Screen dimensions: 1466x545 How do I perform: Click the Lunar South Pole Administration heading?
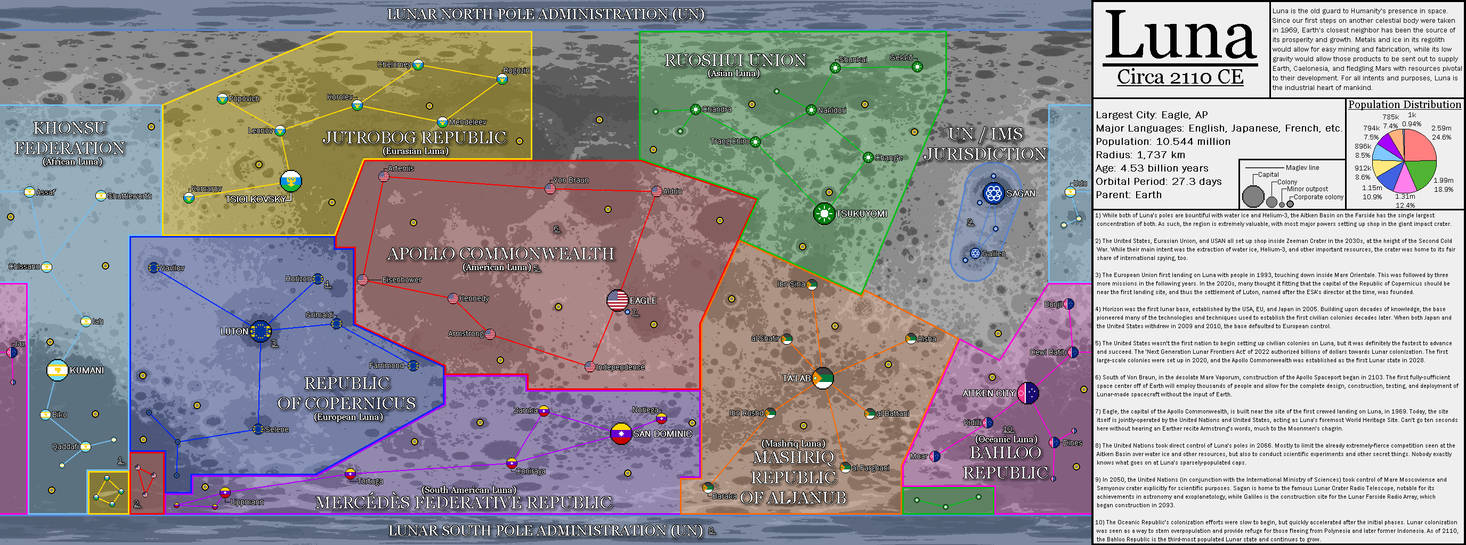[546, 530]
